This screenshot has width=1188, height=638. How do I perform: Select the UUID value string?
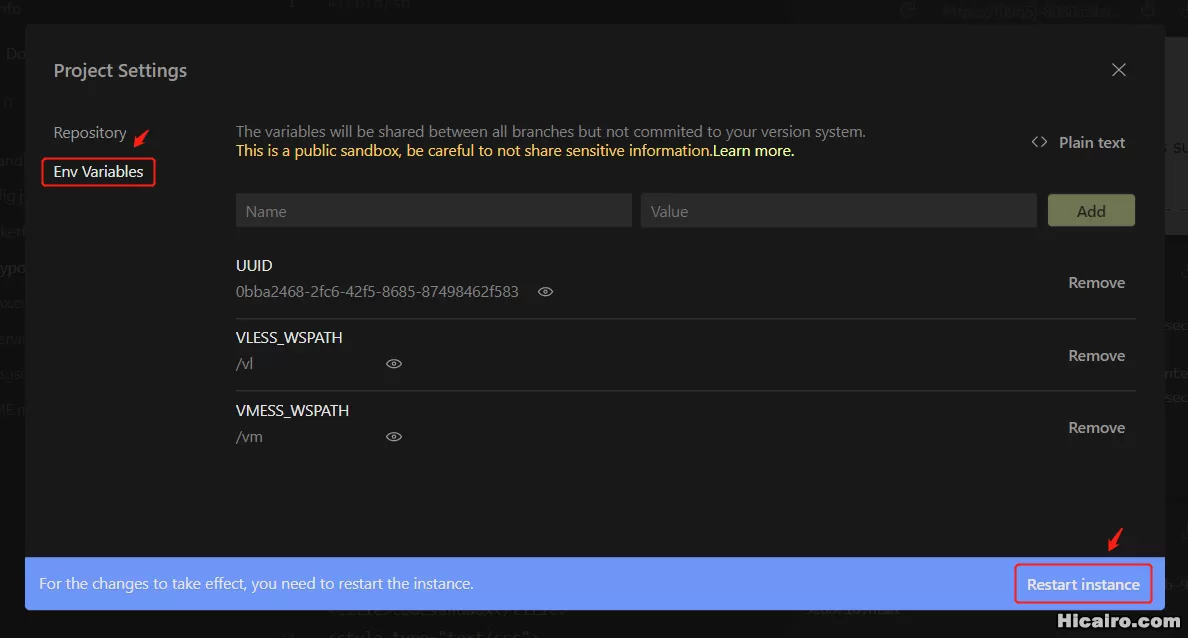[x=377, y=292]
